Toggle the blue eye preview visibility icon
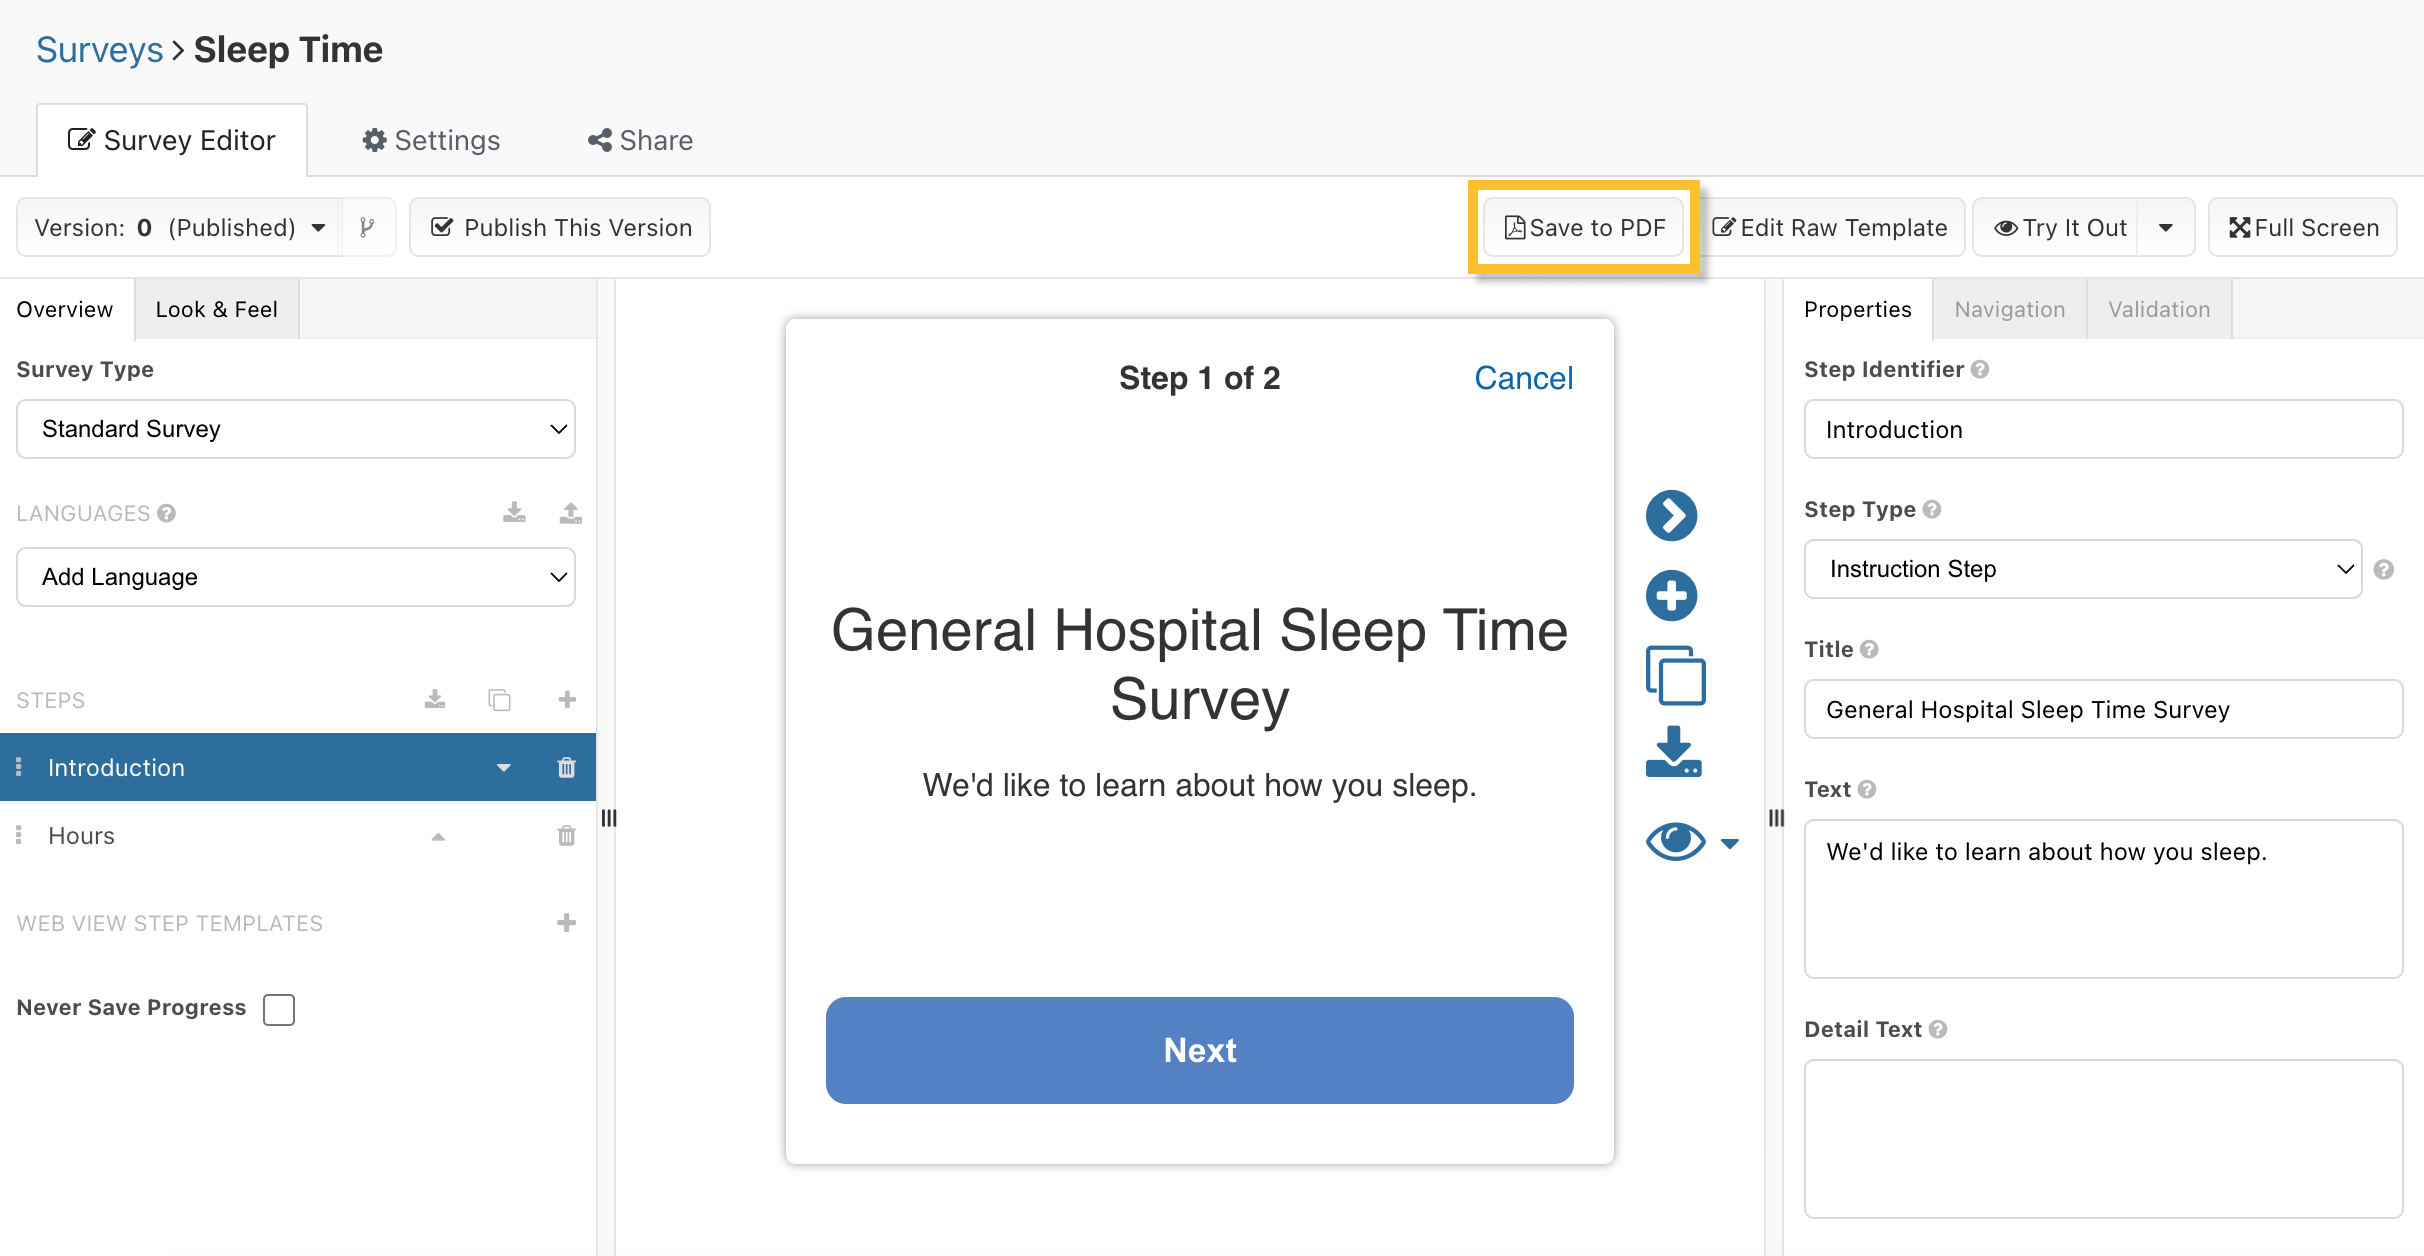Image resolution: width=2424 pixels, height=1256 pixels. [x=1675, y=841]
